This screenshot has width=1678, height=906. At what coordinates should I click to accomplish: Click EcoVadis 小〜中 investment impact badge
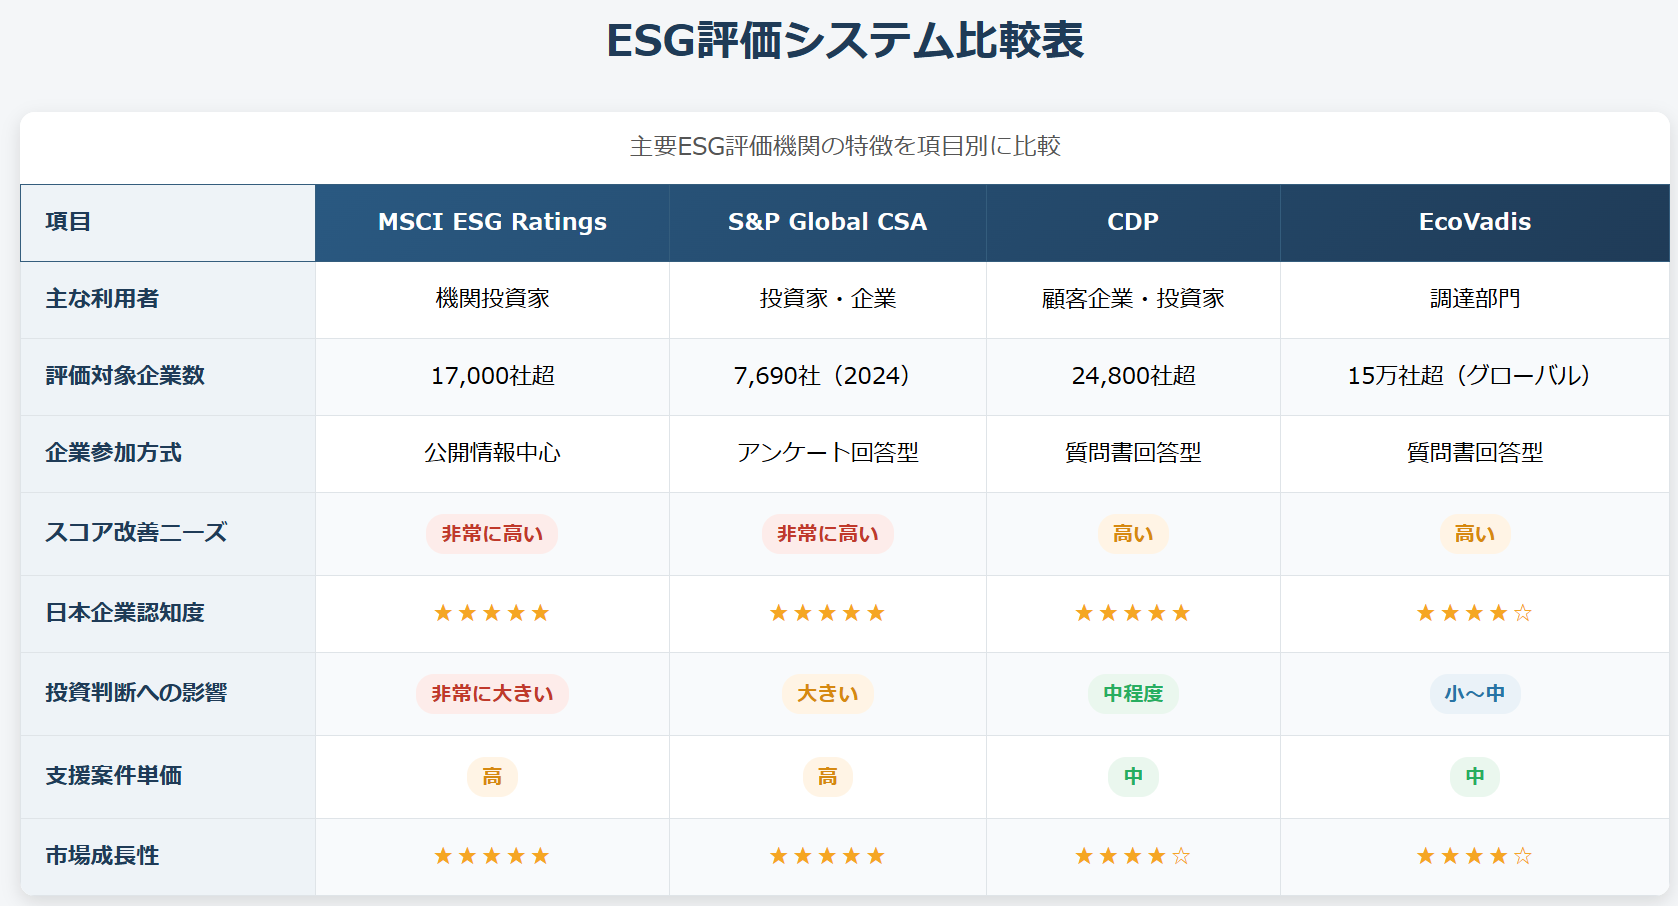coord(1475,694)
